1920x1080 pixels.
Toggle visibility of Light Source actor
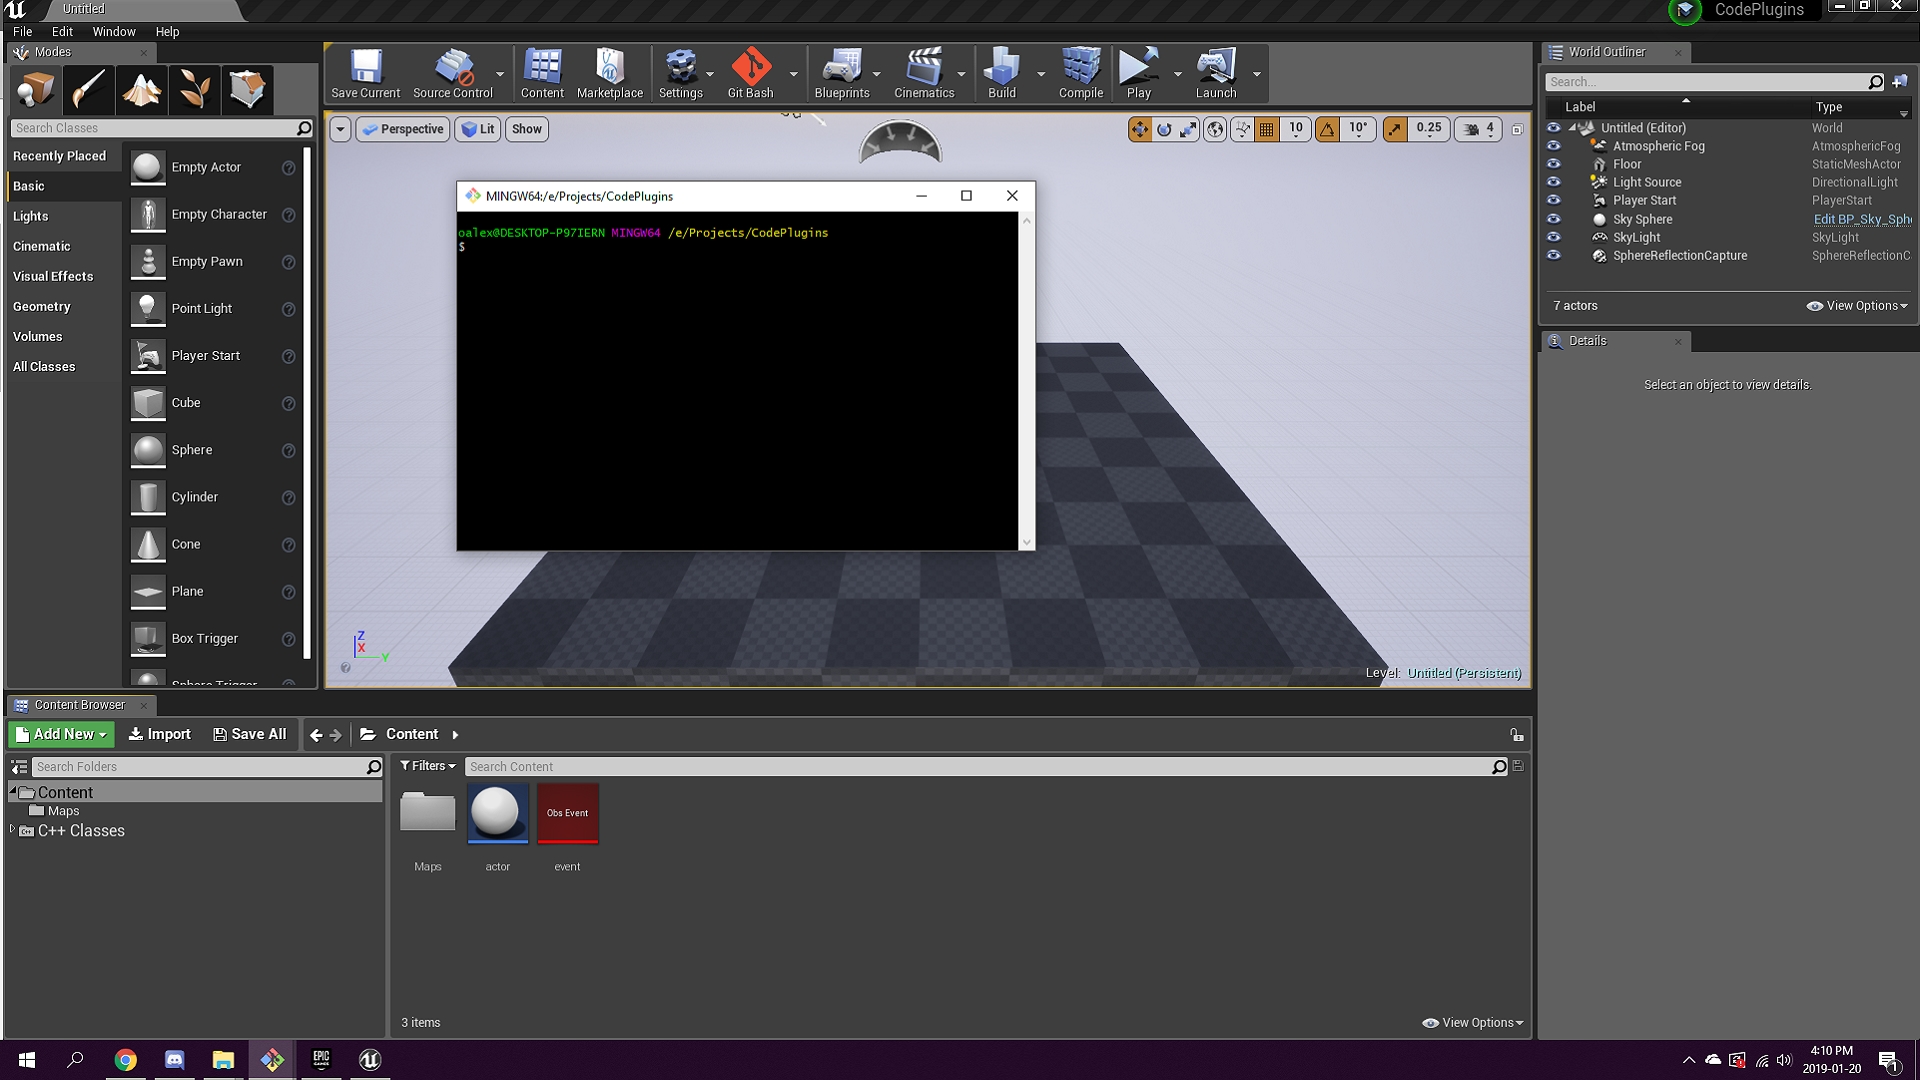click(1553, 182)
